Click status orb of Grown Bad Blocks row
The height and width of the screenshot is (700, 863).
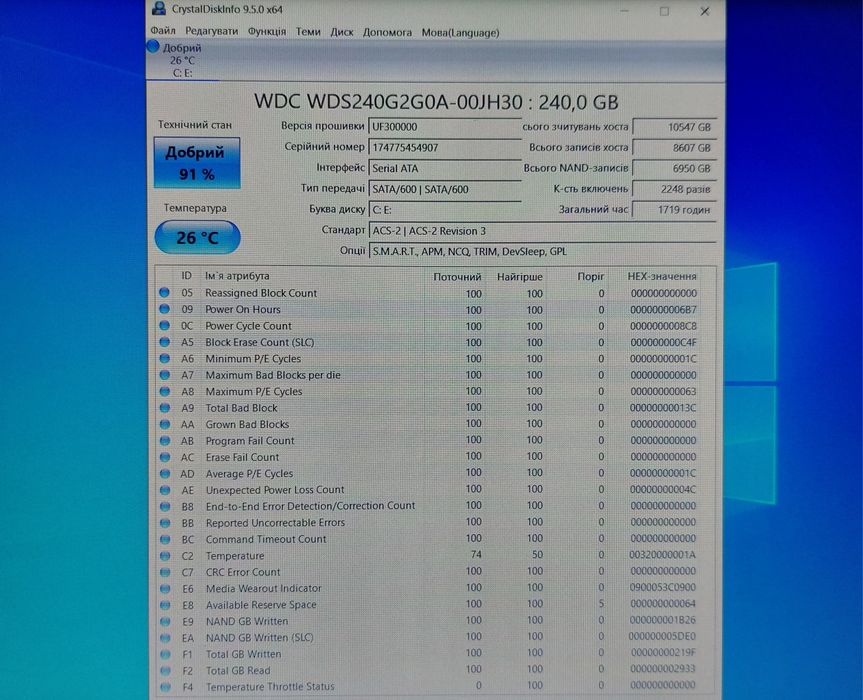(x=164, y=424)
